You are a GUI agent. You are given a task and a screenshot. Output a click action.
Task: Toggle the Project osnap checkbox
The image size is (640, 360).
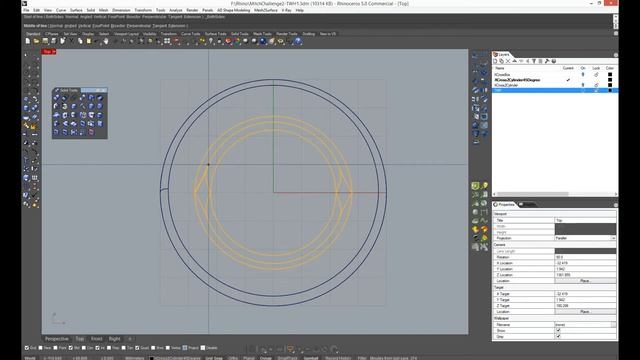(x=185, y=348)
